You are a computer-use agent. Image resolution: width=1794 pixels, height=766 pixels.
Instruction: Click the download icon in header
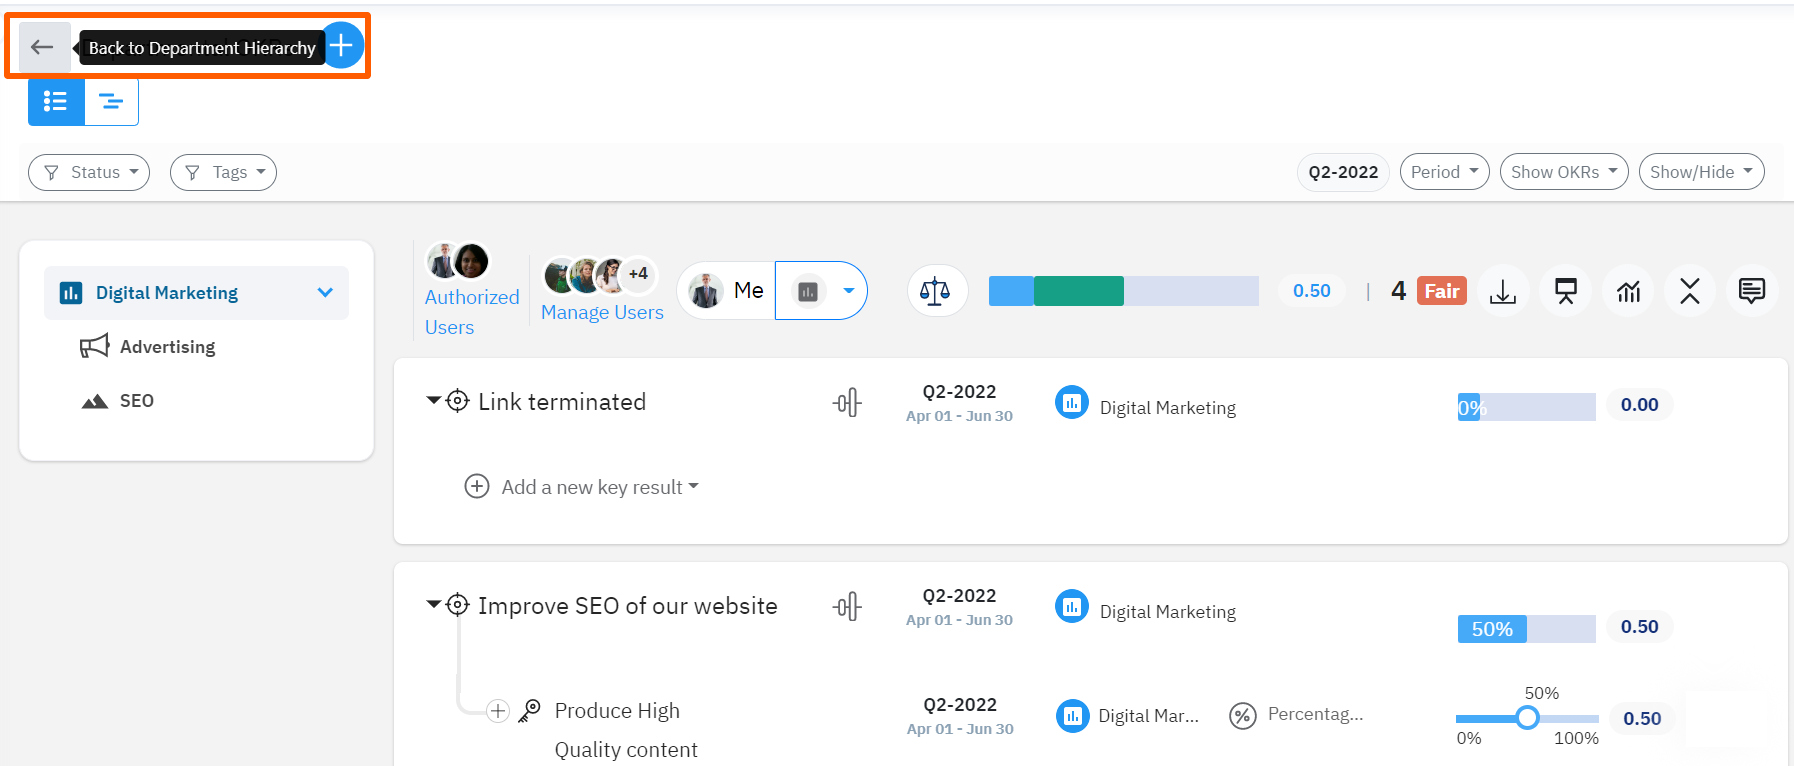point(1502,291)
